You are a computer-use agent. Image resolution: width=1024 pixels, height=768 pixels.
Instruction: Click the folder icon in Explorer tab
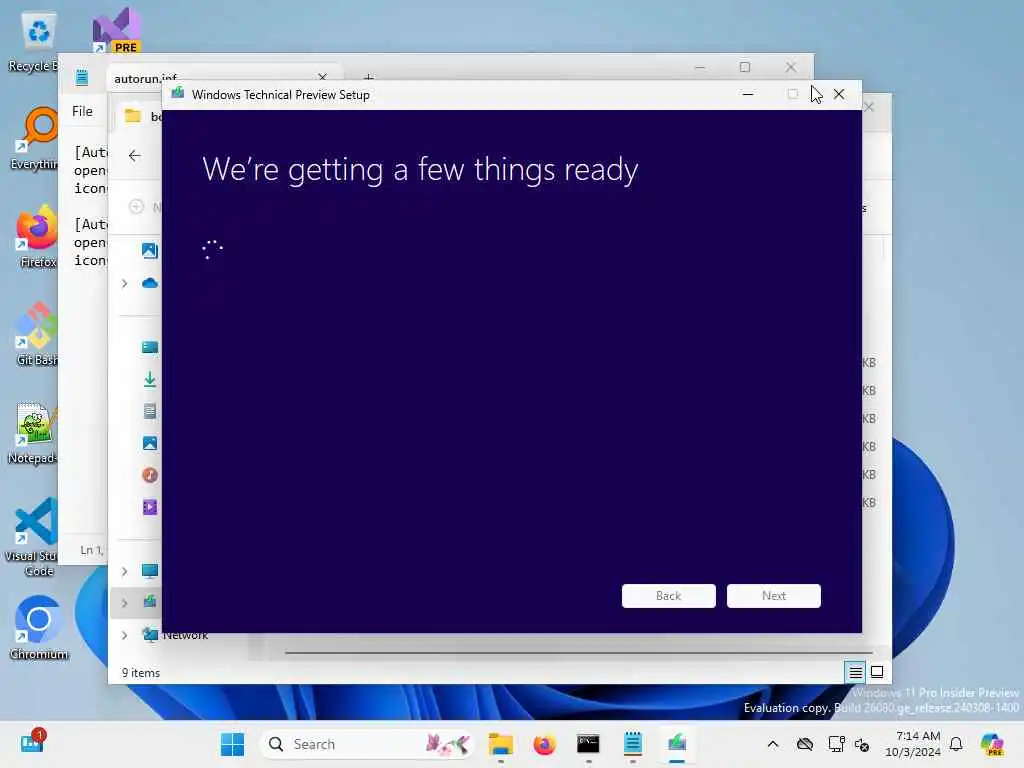[133, 116]
